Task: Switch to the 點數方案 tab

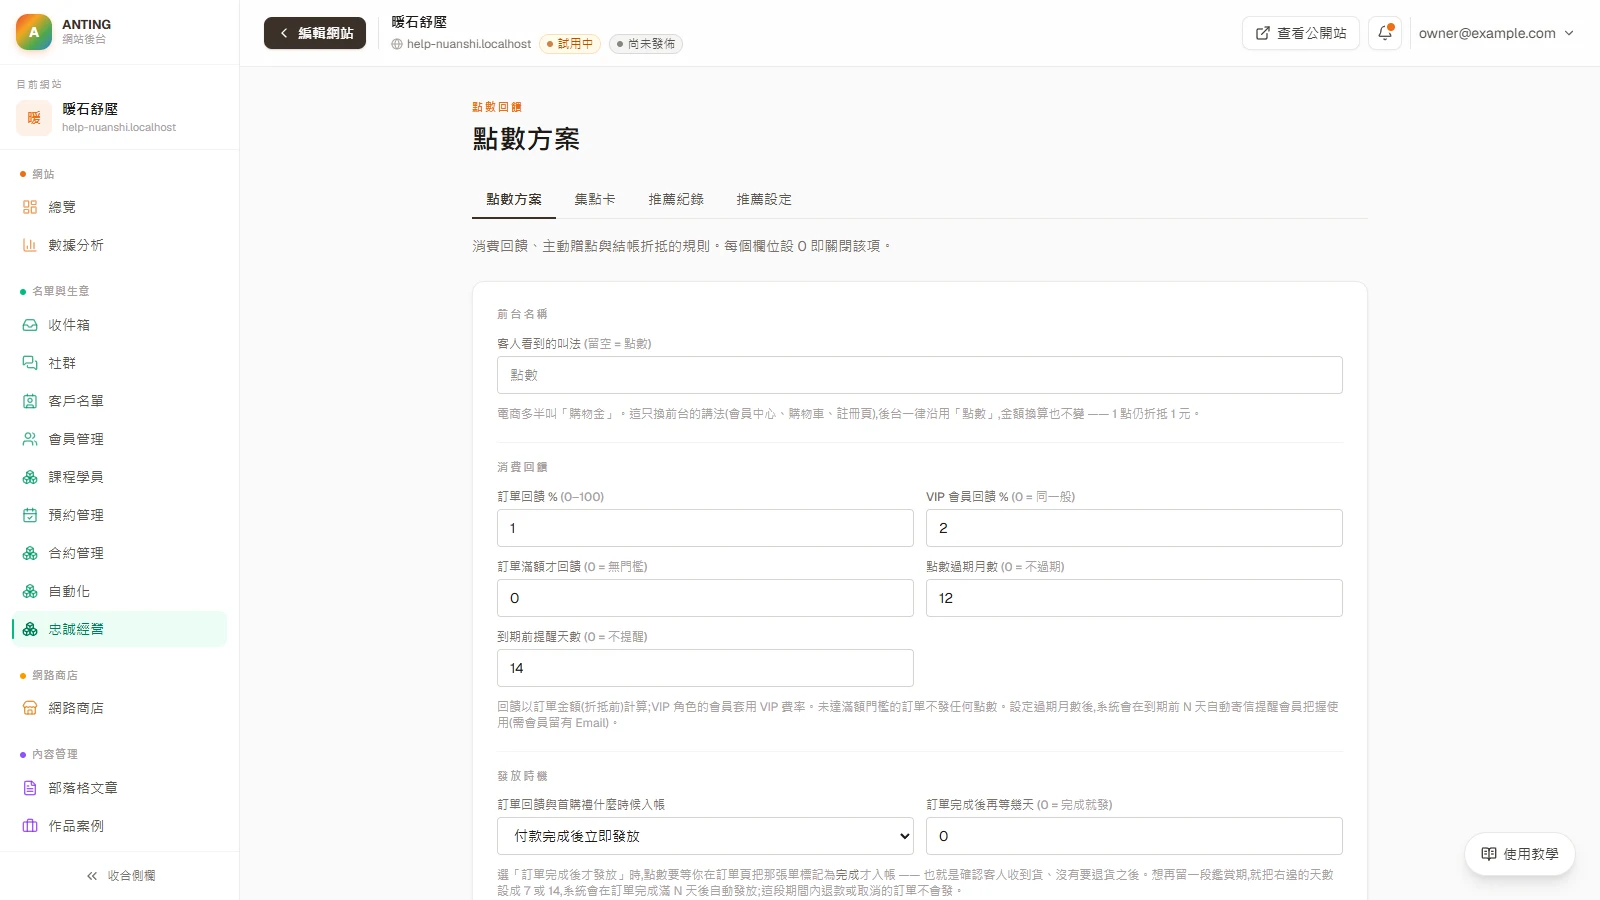Action: pyautogui.click(x=514, y=199)
